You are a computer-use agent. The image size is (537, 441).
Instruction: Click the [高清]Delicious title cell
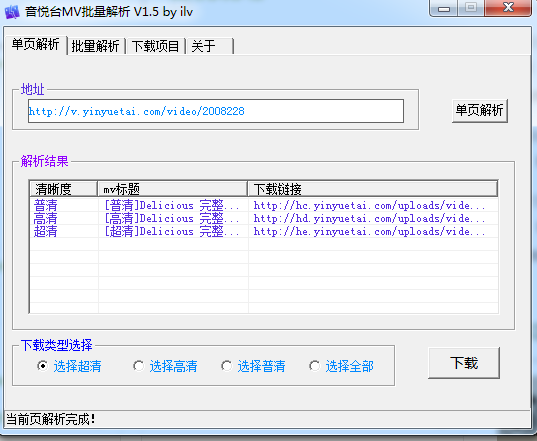tap(172, 218)
